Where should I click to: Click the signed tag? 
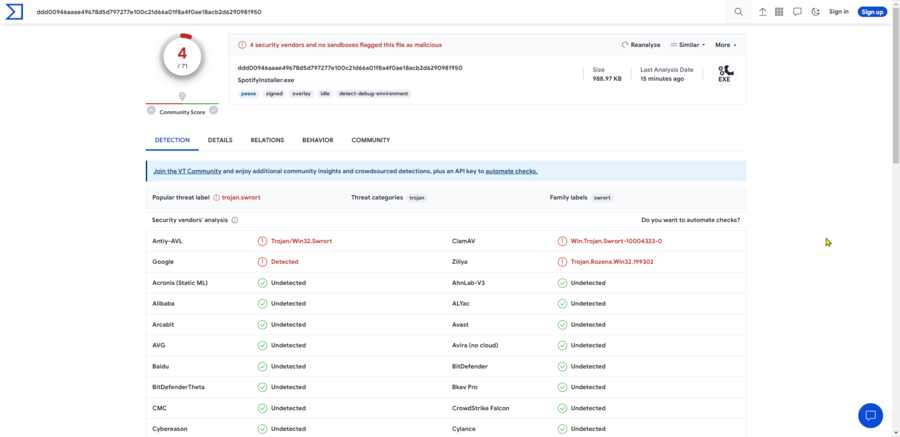point(274,93)
